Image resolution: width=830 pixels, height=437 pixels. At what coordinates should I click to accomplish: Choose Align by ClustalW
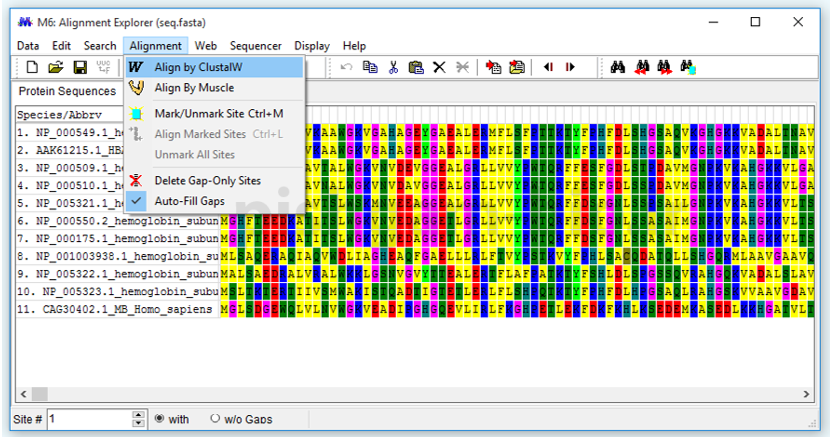[x=198, y=67]
